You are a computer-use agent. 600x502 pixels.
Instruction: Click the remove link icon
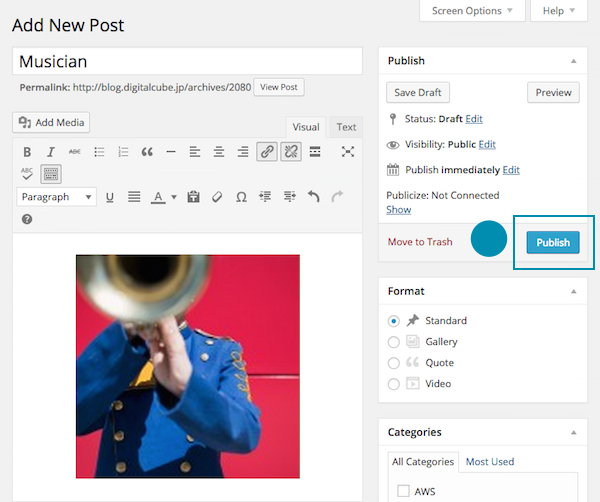[291, 152]
